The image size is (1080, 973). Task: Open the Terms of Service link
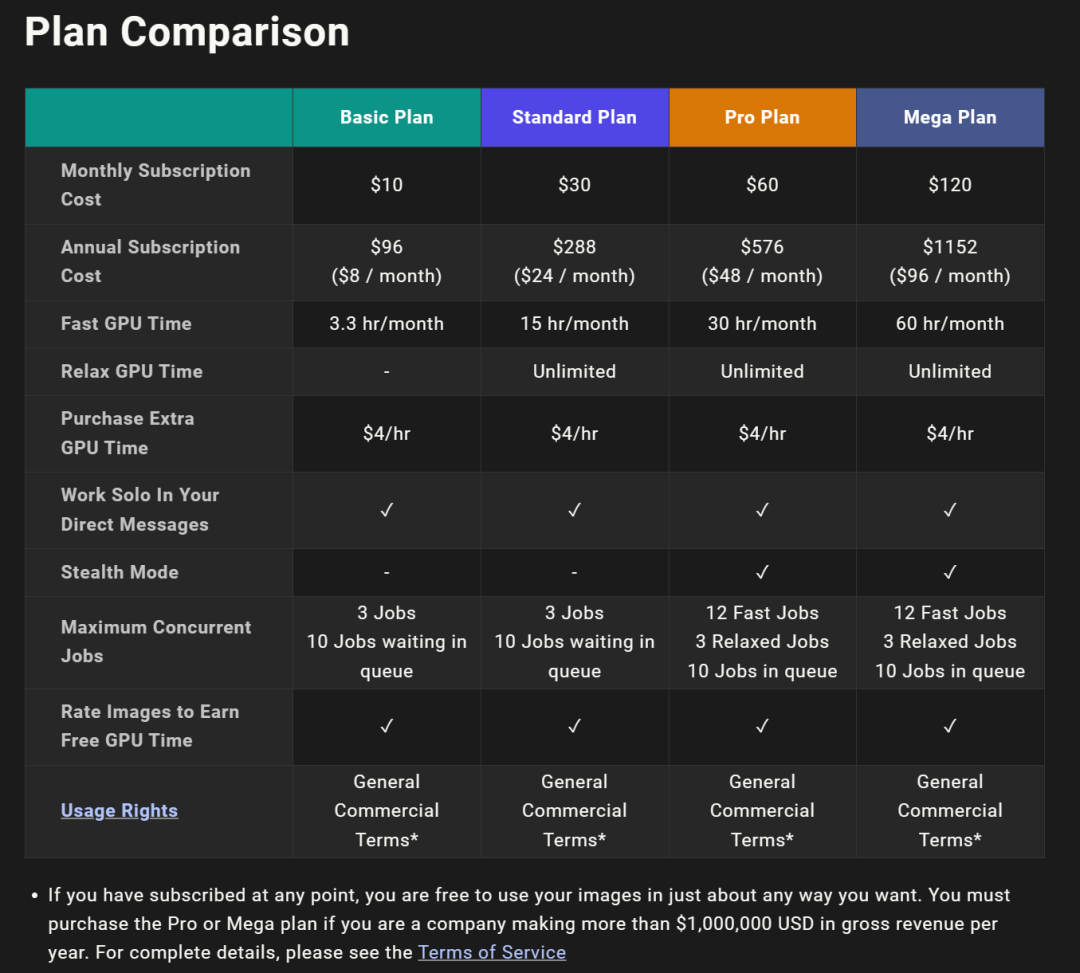click(492, 952)
